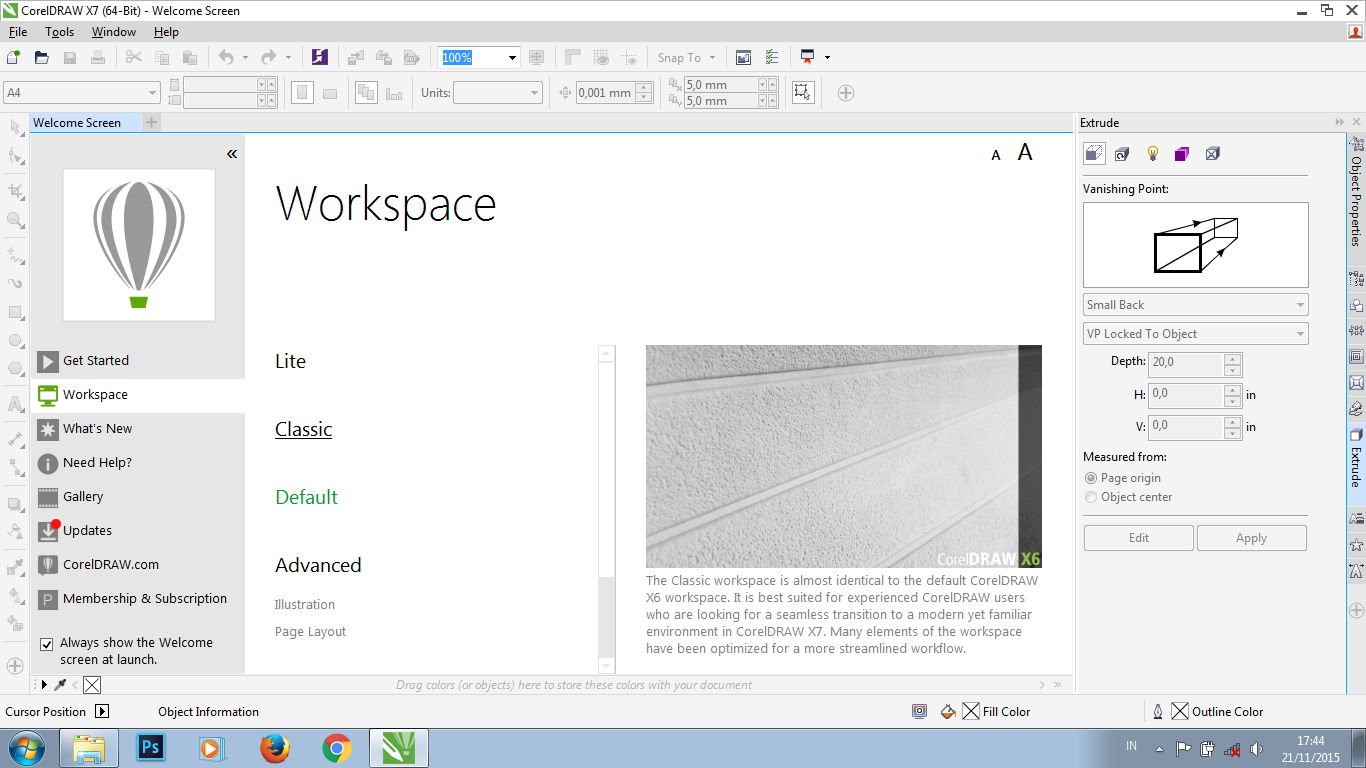Choose the Lite workspace
Image resolution: width=1366 pixels, height=768 pixels.
291,361
